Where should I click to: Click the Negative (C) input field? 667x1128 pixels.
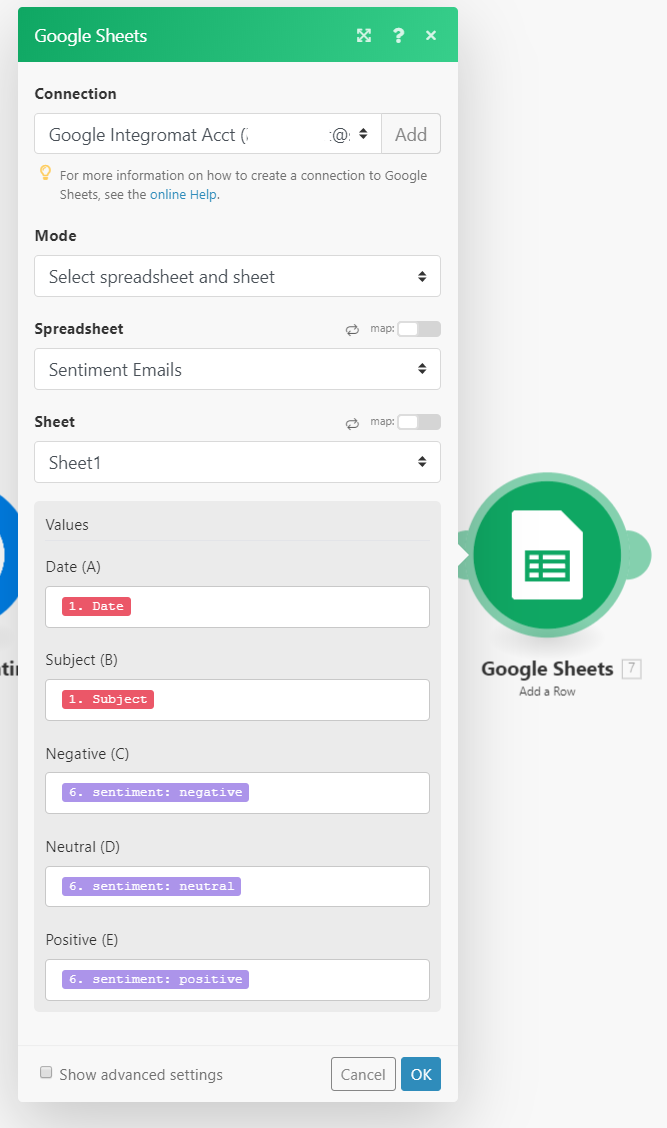pos(237,793)
